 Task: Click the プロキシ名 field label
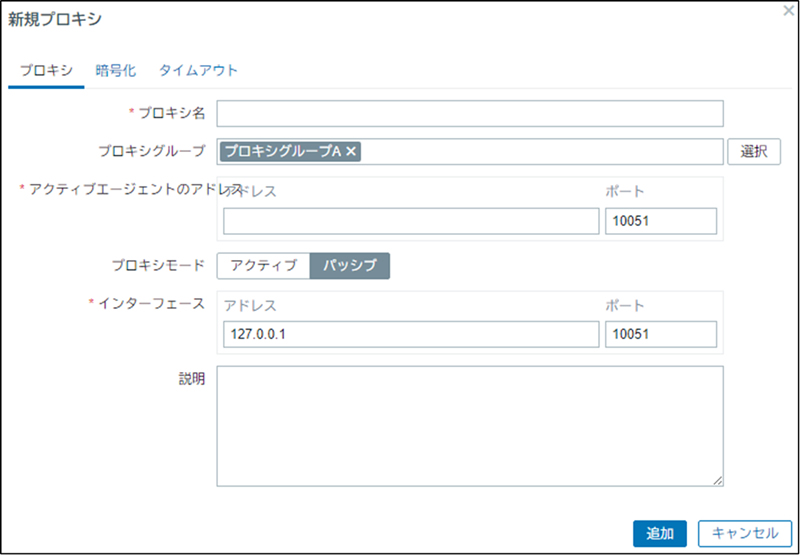[171, 114]
